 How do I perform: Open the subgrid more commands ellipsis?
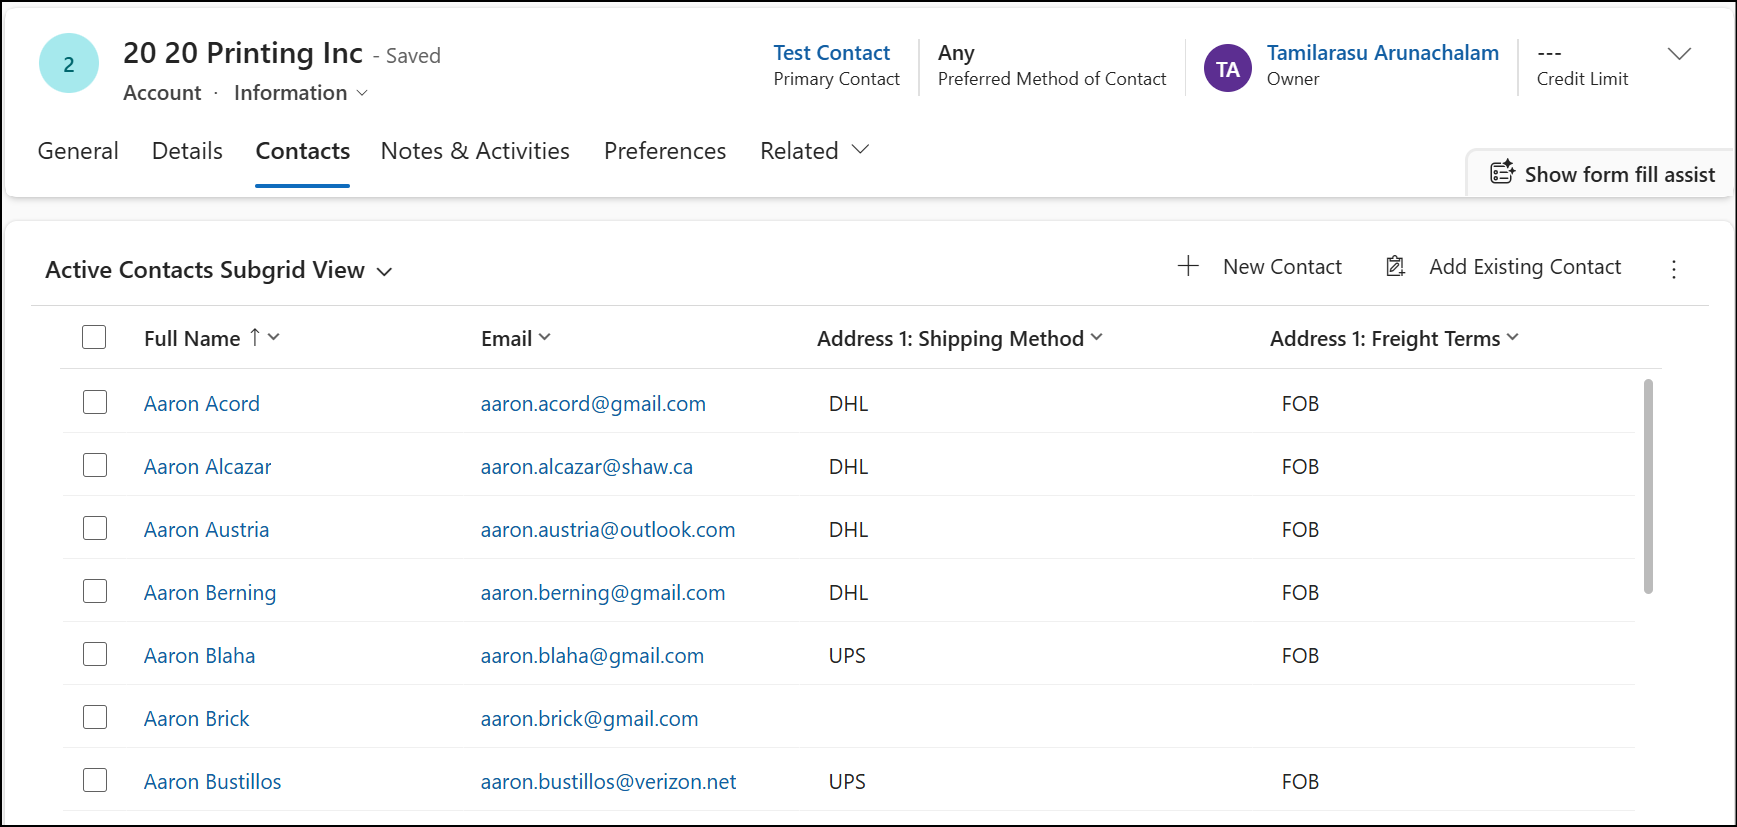click(1674, 269)
